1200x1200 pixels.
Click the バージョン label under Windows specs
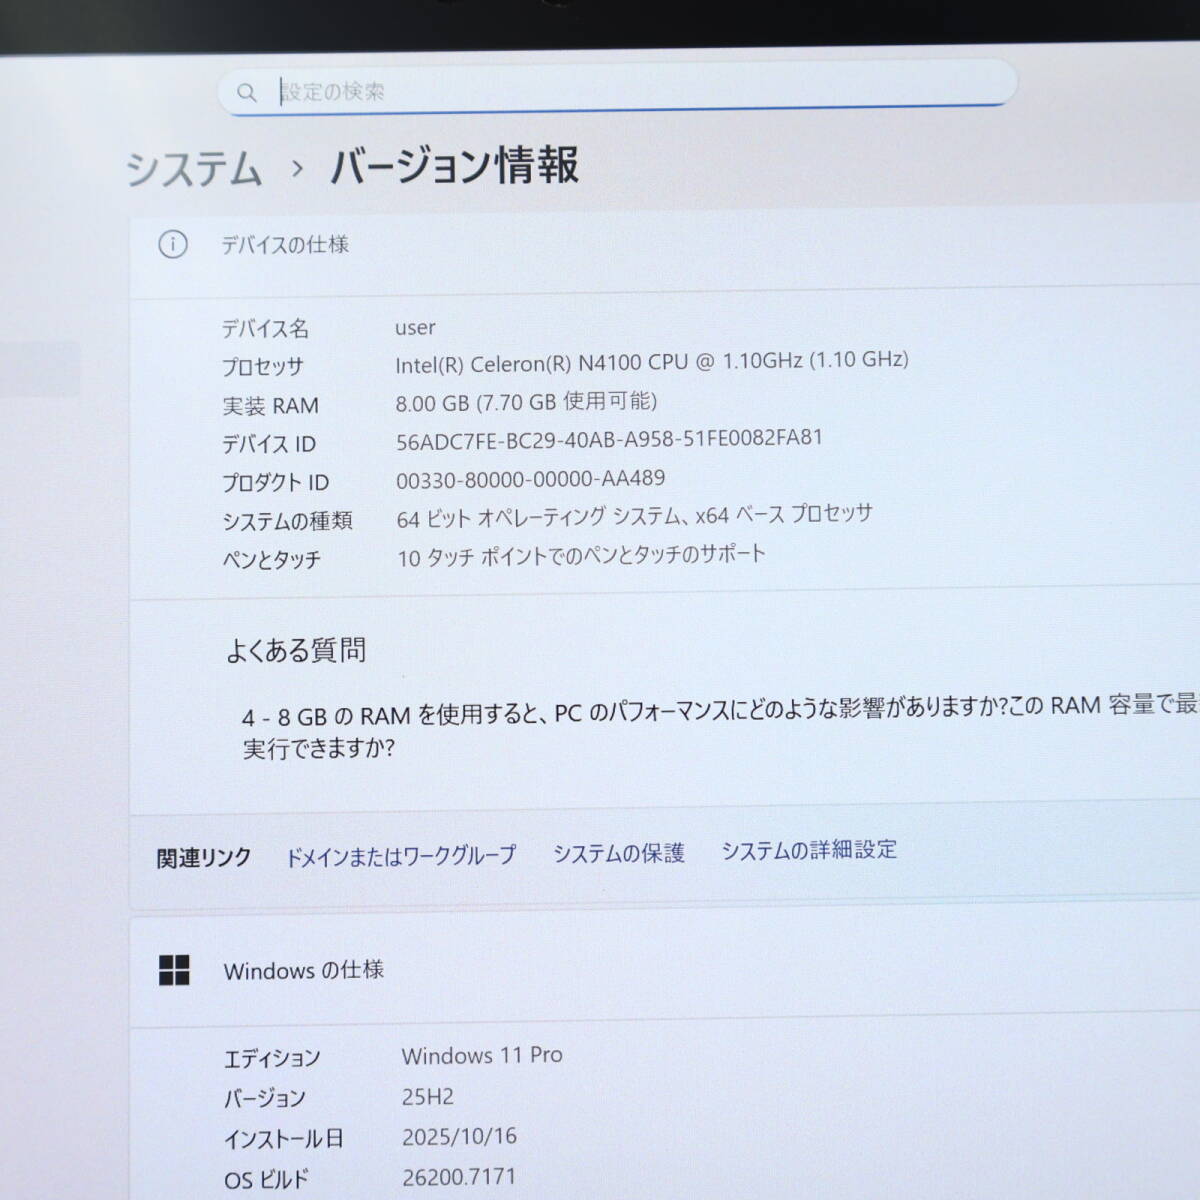coord(264,1098)
